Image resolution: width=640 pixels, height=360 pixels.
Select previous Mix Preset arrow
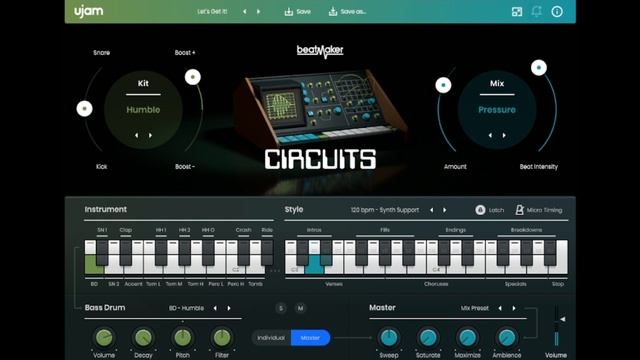(x=500, y=308)
